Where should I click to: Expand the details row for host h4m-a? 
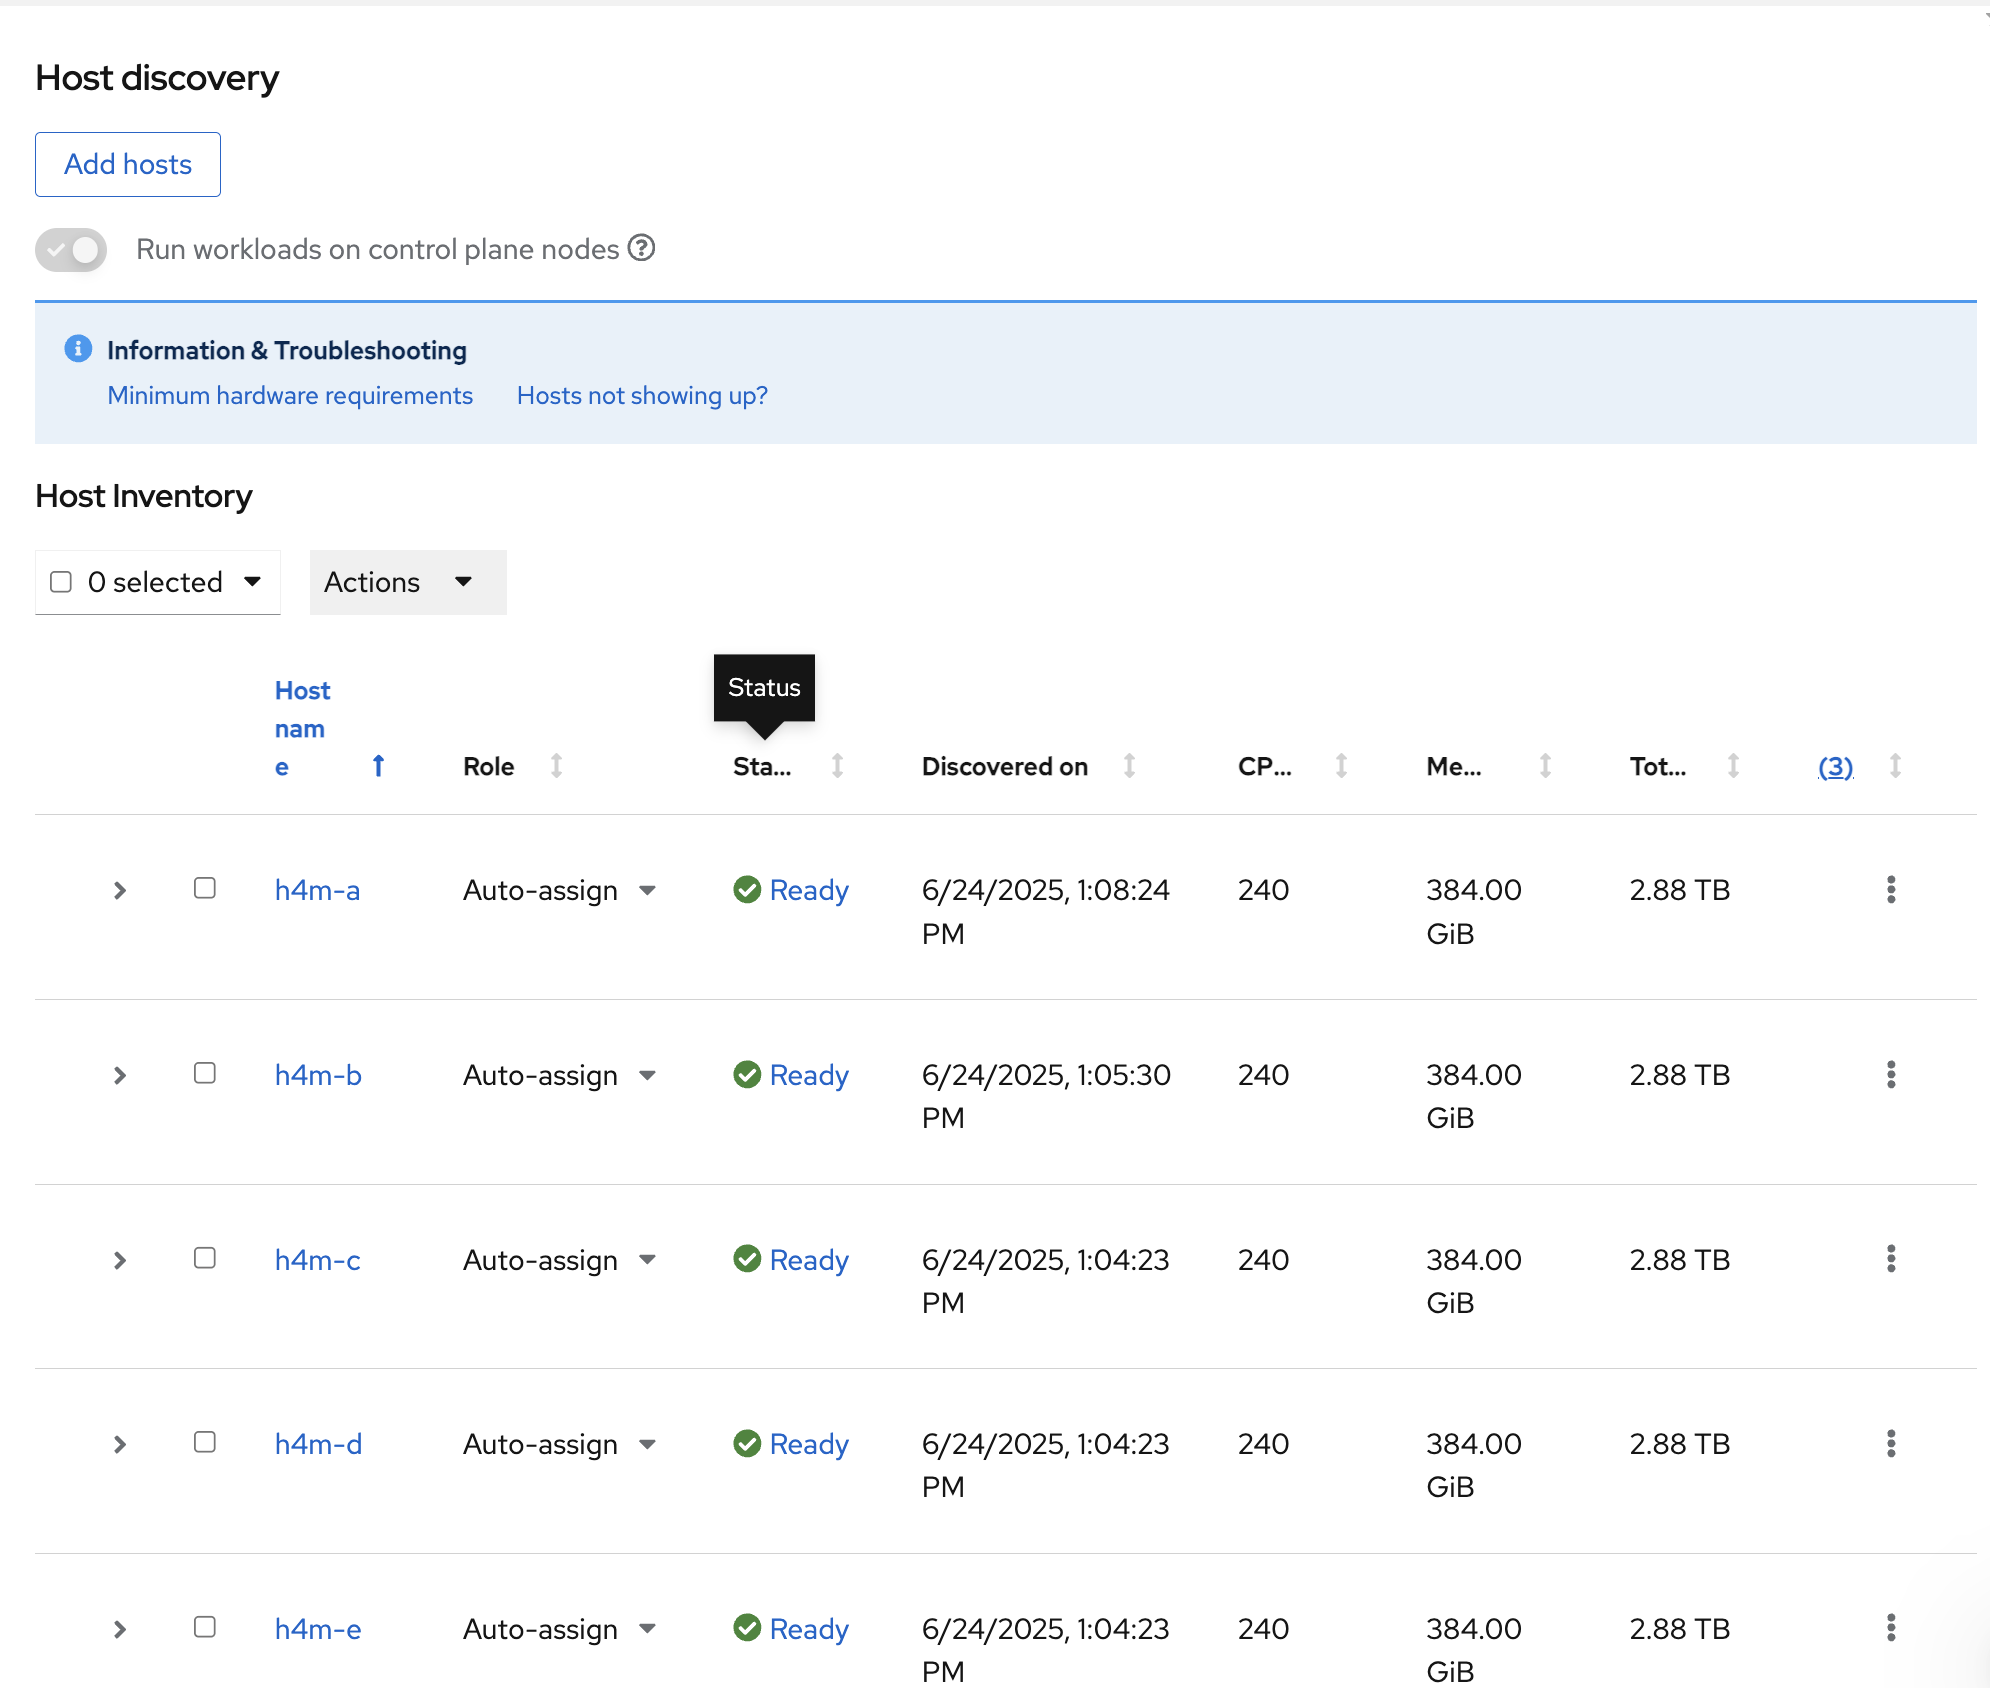click(119, 890)
